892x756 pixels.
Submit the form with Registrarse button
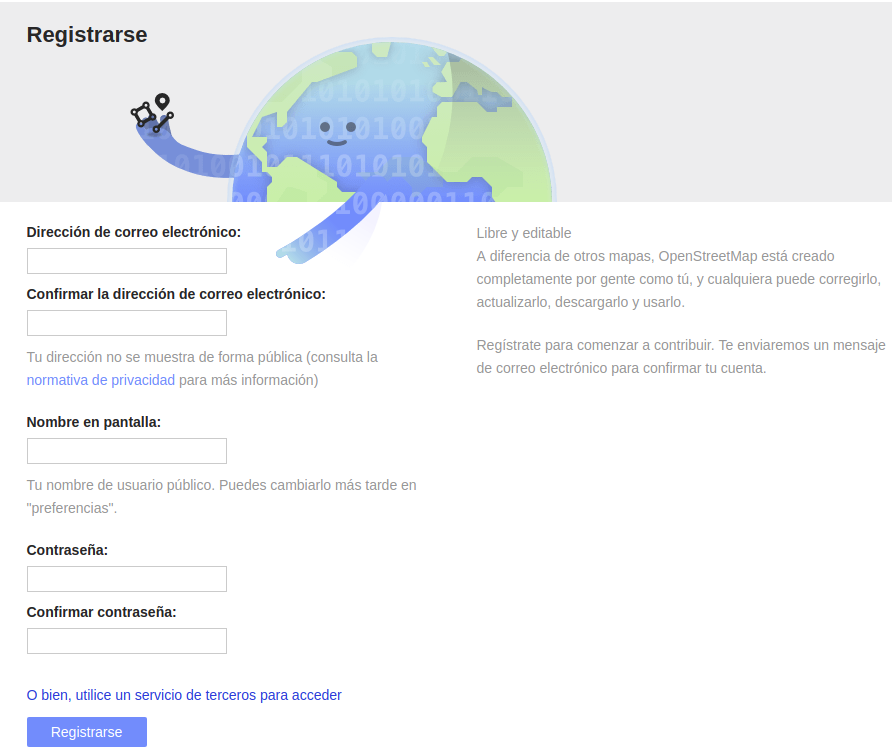(87, 732)
